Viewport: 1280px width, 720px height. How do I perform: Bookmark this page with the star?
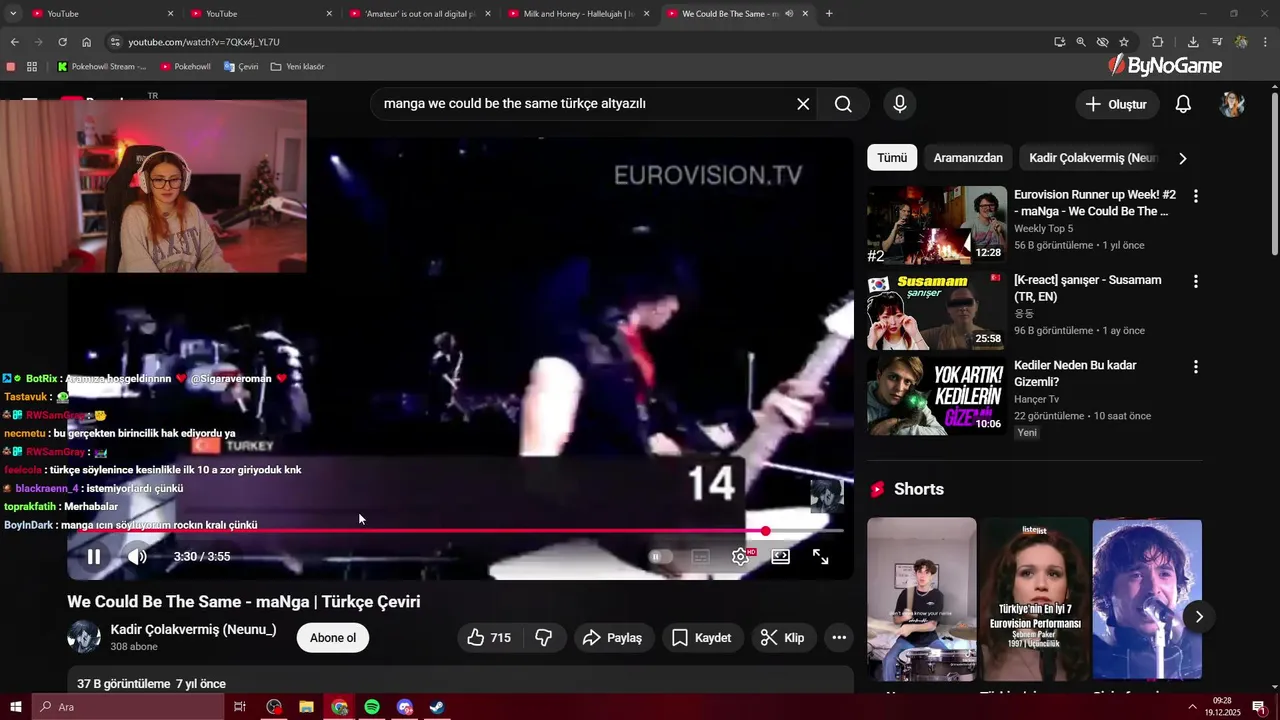[x=1124, y=42]
